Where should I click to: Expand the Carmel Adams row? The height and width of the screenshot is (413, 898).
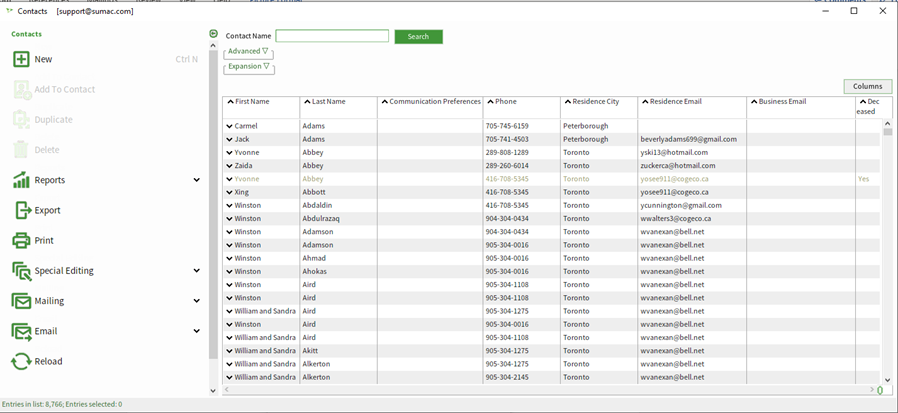(x=229, y=126)
